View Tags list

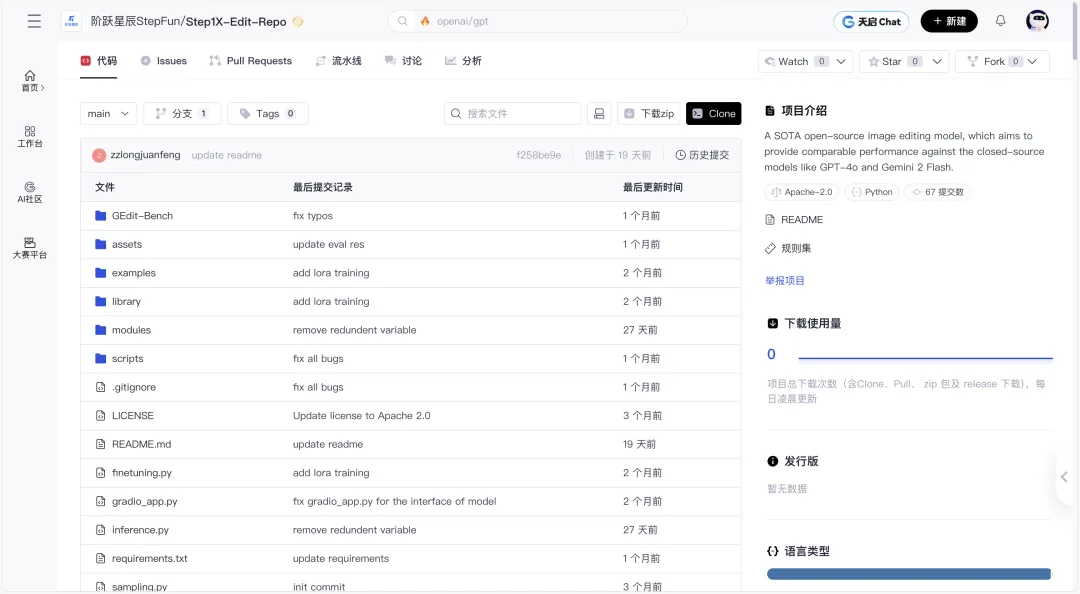(267, 114)
